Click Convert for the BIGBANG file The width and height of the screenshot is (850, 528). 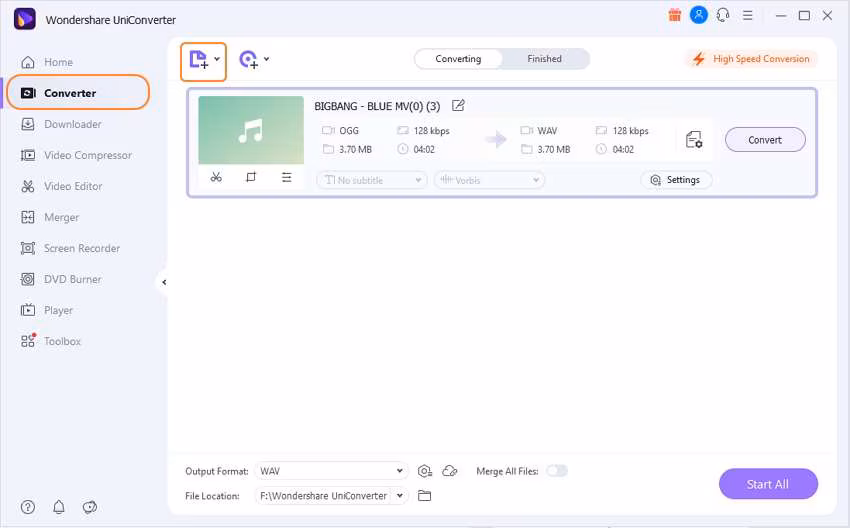[x=765, y=140]
